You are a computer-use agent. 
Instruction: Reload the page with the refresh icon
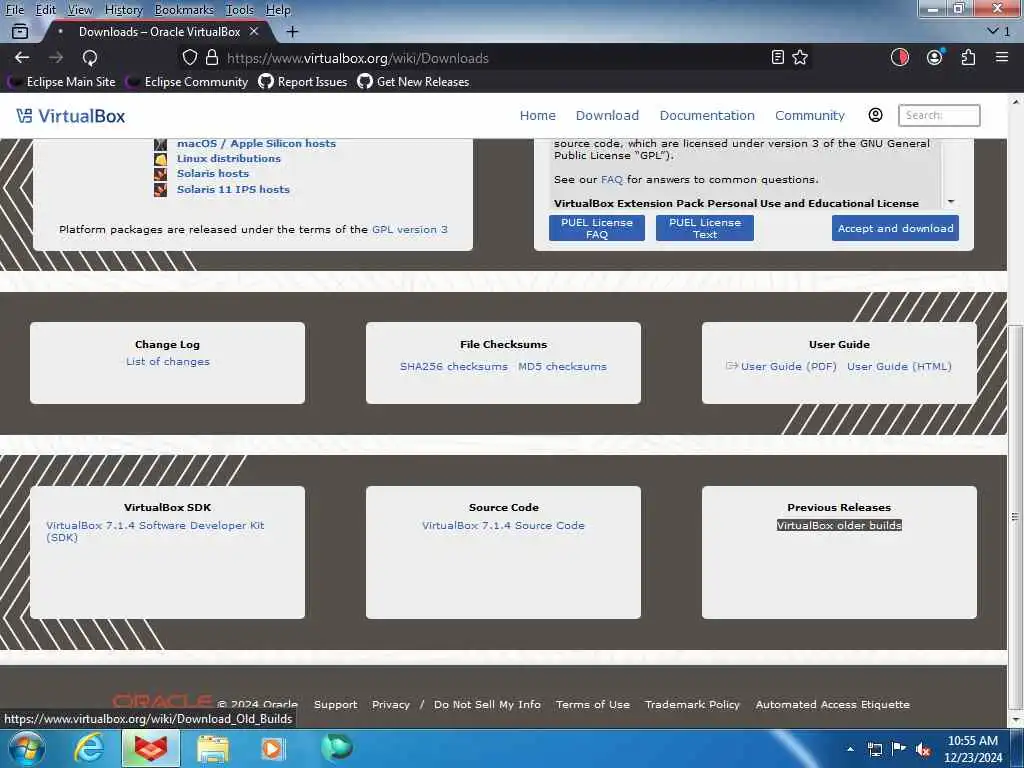point(90,57)
